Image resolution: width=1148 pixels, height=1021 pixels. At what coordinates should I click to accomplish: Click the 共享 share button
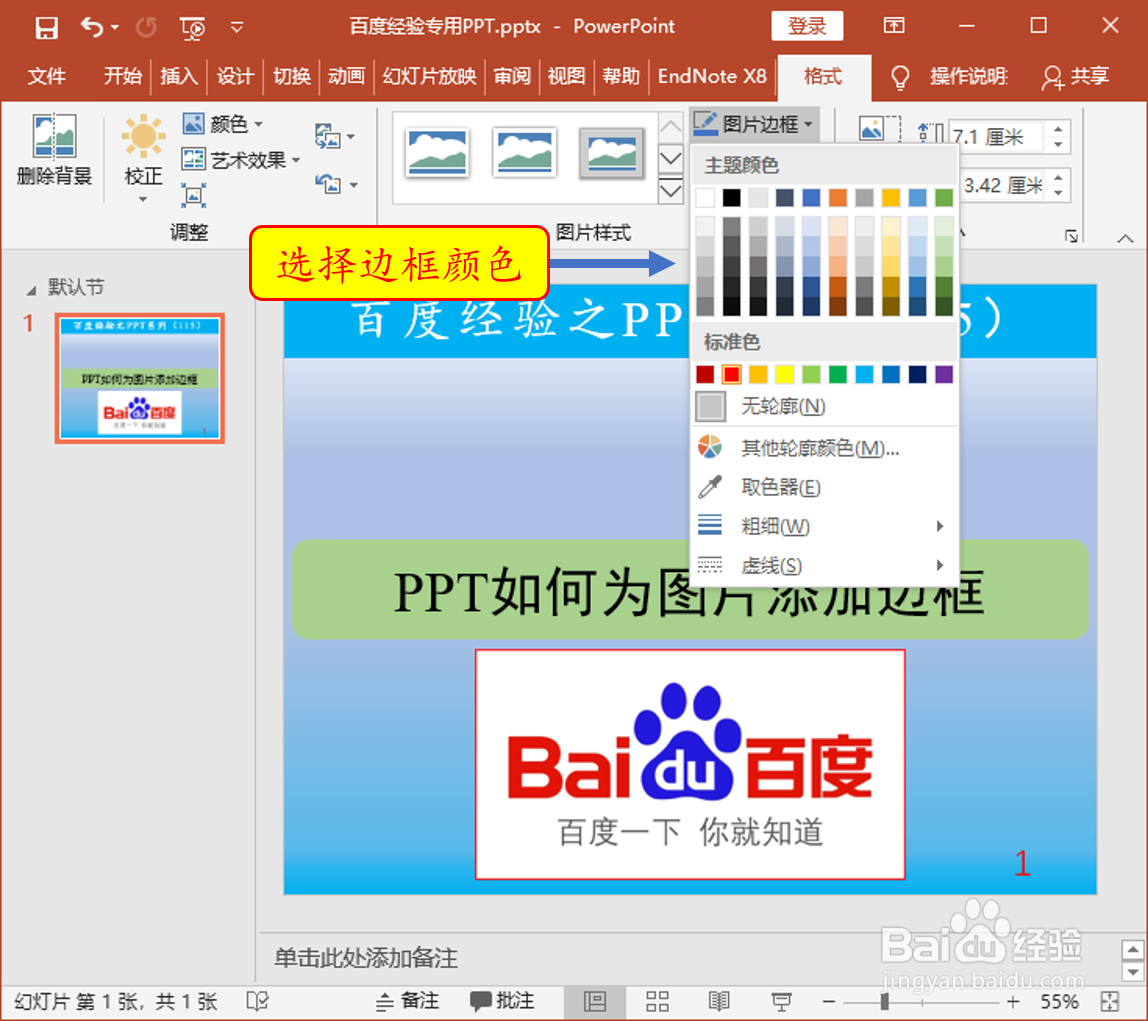tap(1075, 76)
